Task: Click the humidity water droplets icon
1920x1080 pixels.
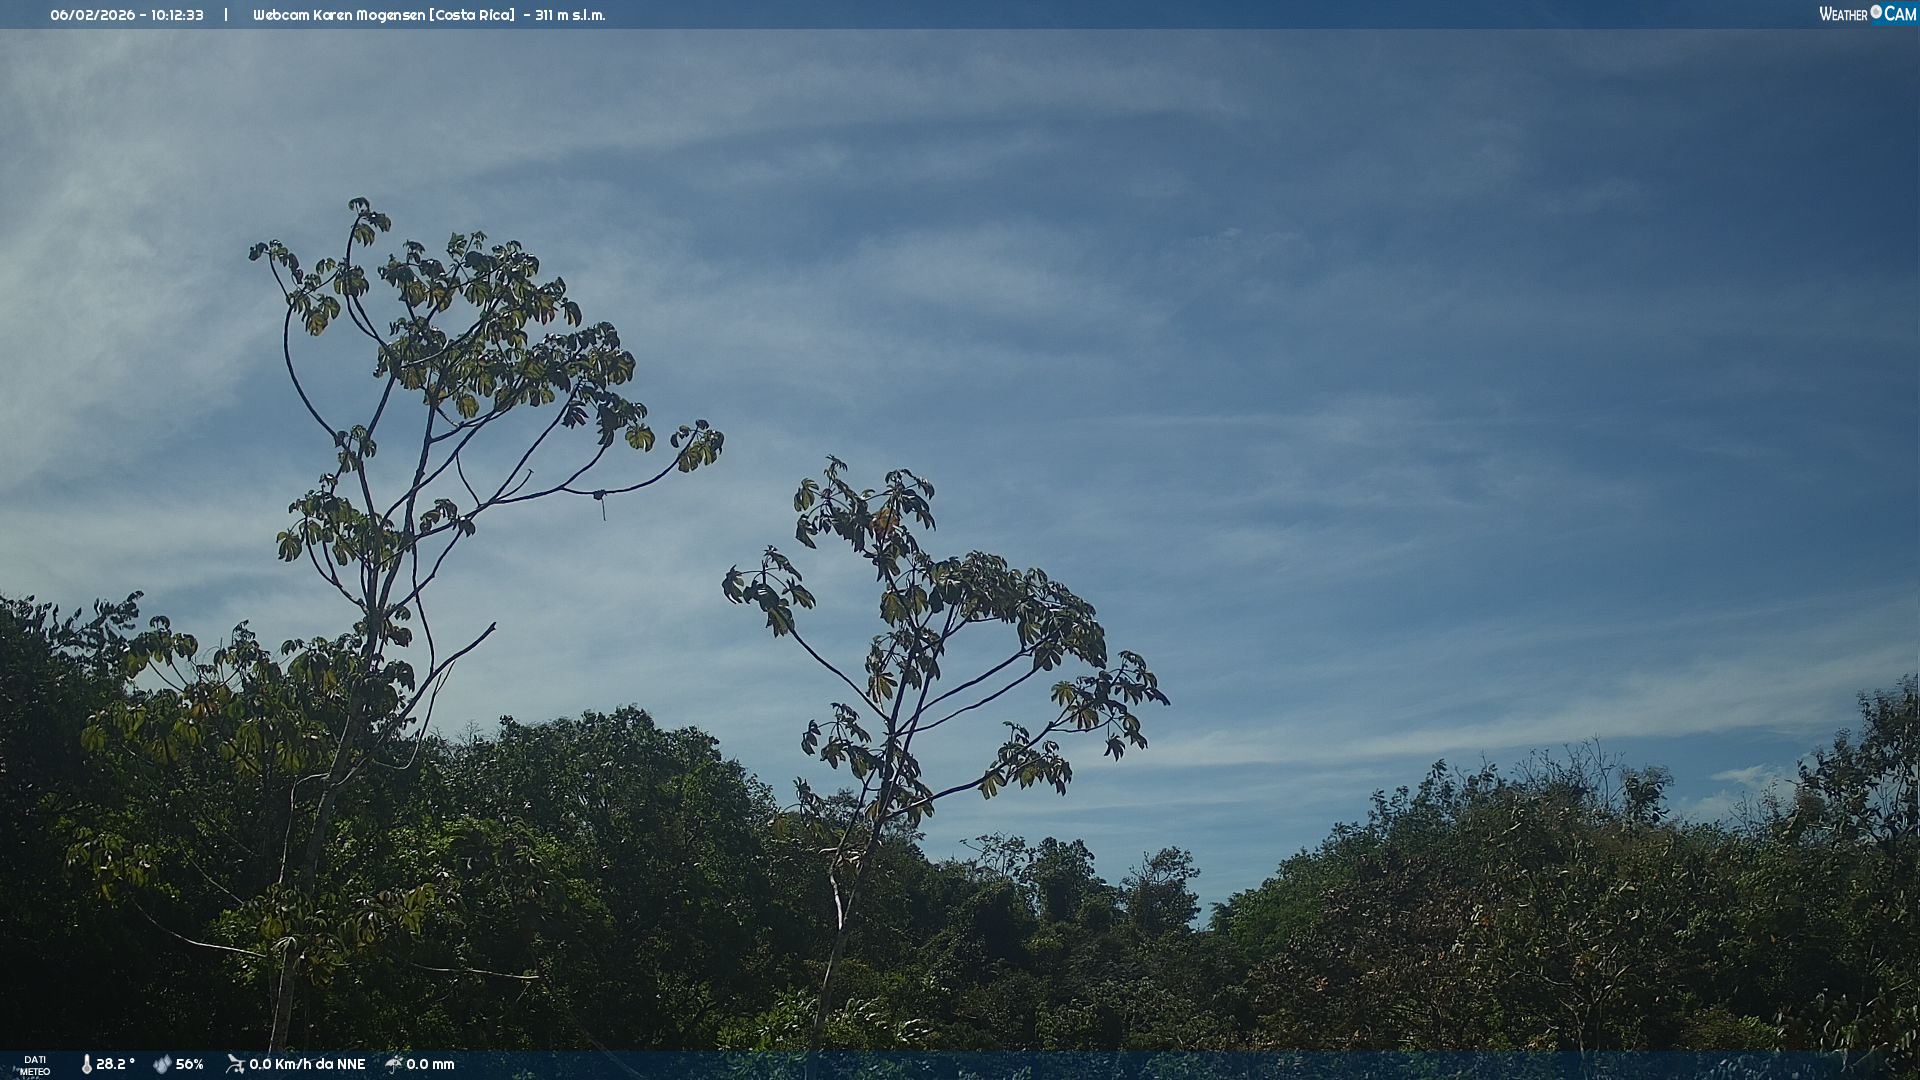Action: point(162,1064)
